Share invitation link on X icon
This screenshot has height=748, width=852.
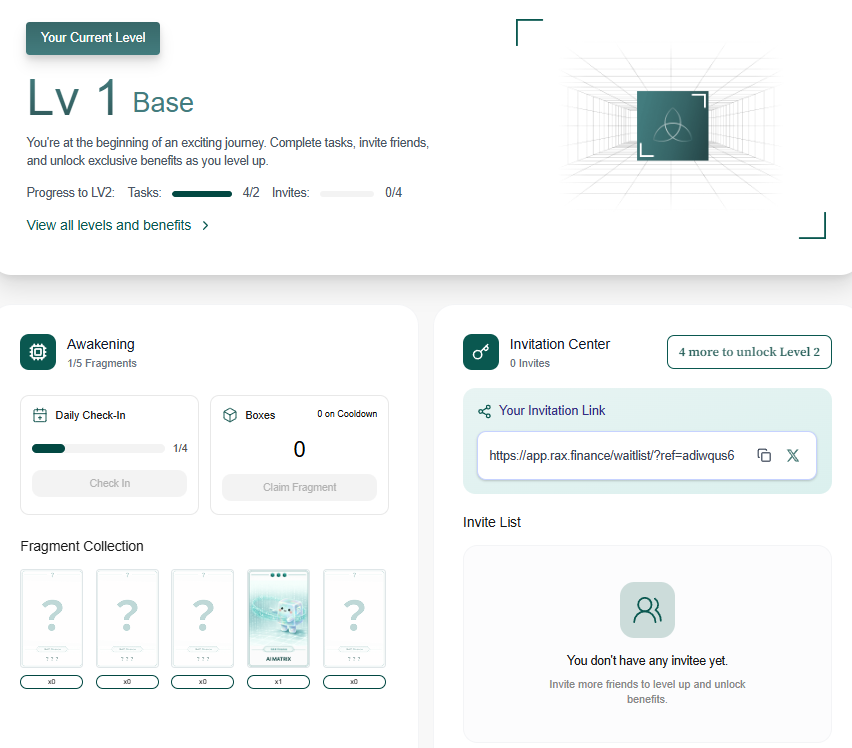[793, 455]
